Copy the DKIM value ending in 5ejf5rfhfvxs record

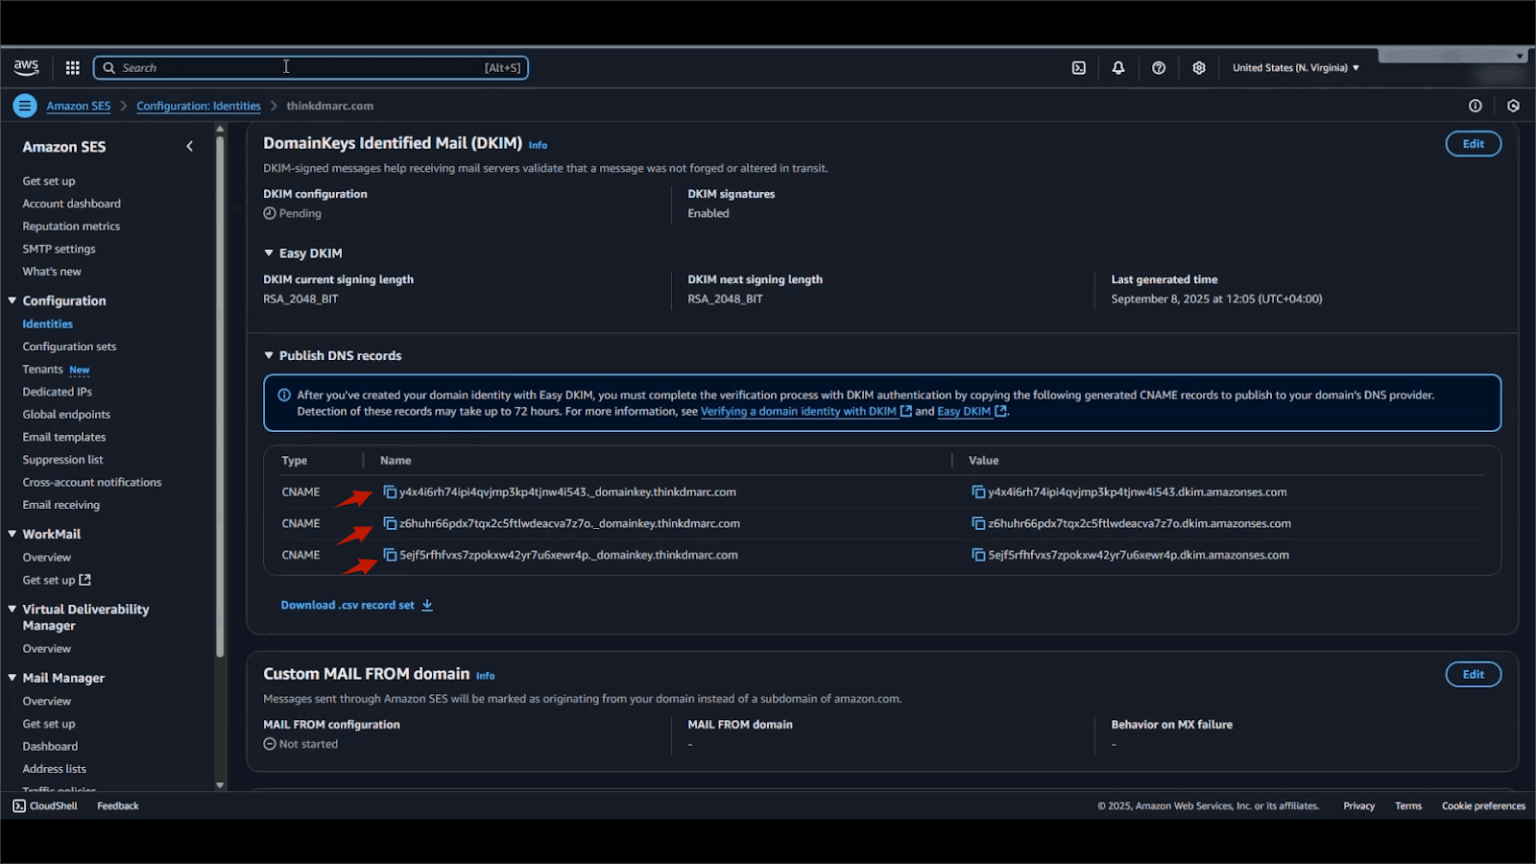(x=978, y=554)
